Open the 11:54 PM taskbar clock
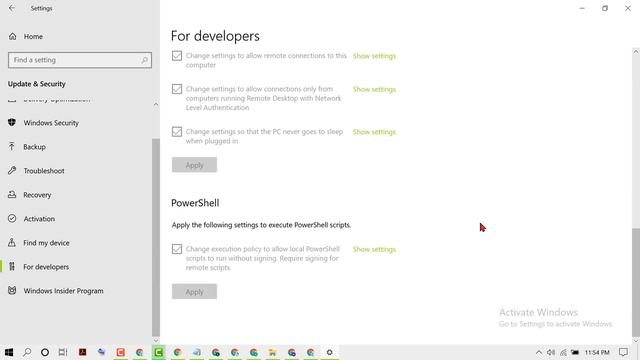The width and height of the screenshot is (640, 360). tap(597, 352)
